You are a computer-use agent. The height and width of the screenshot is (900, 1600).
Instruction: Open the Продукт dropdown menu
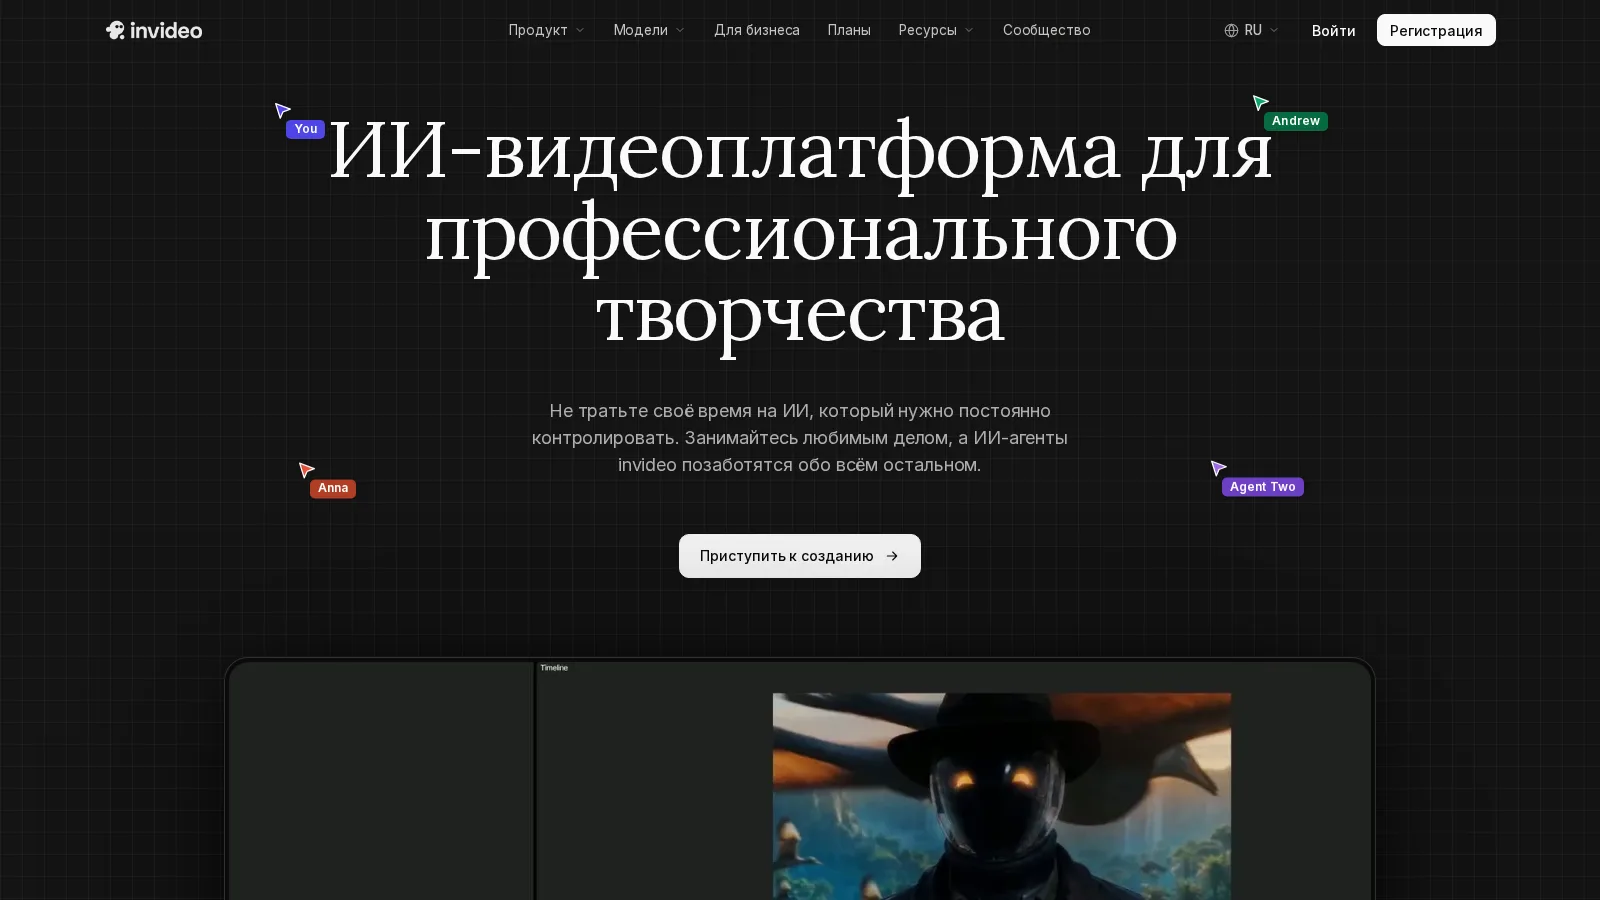[546, 30]
